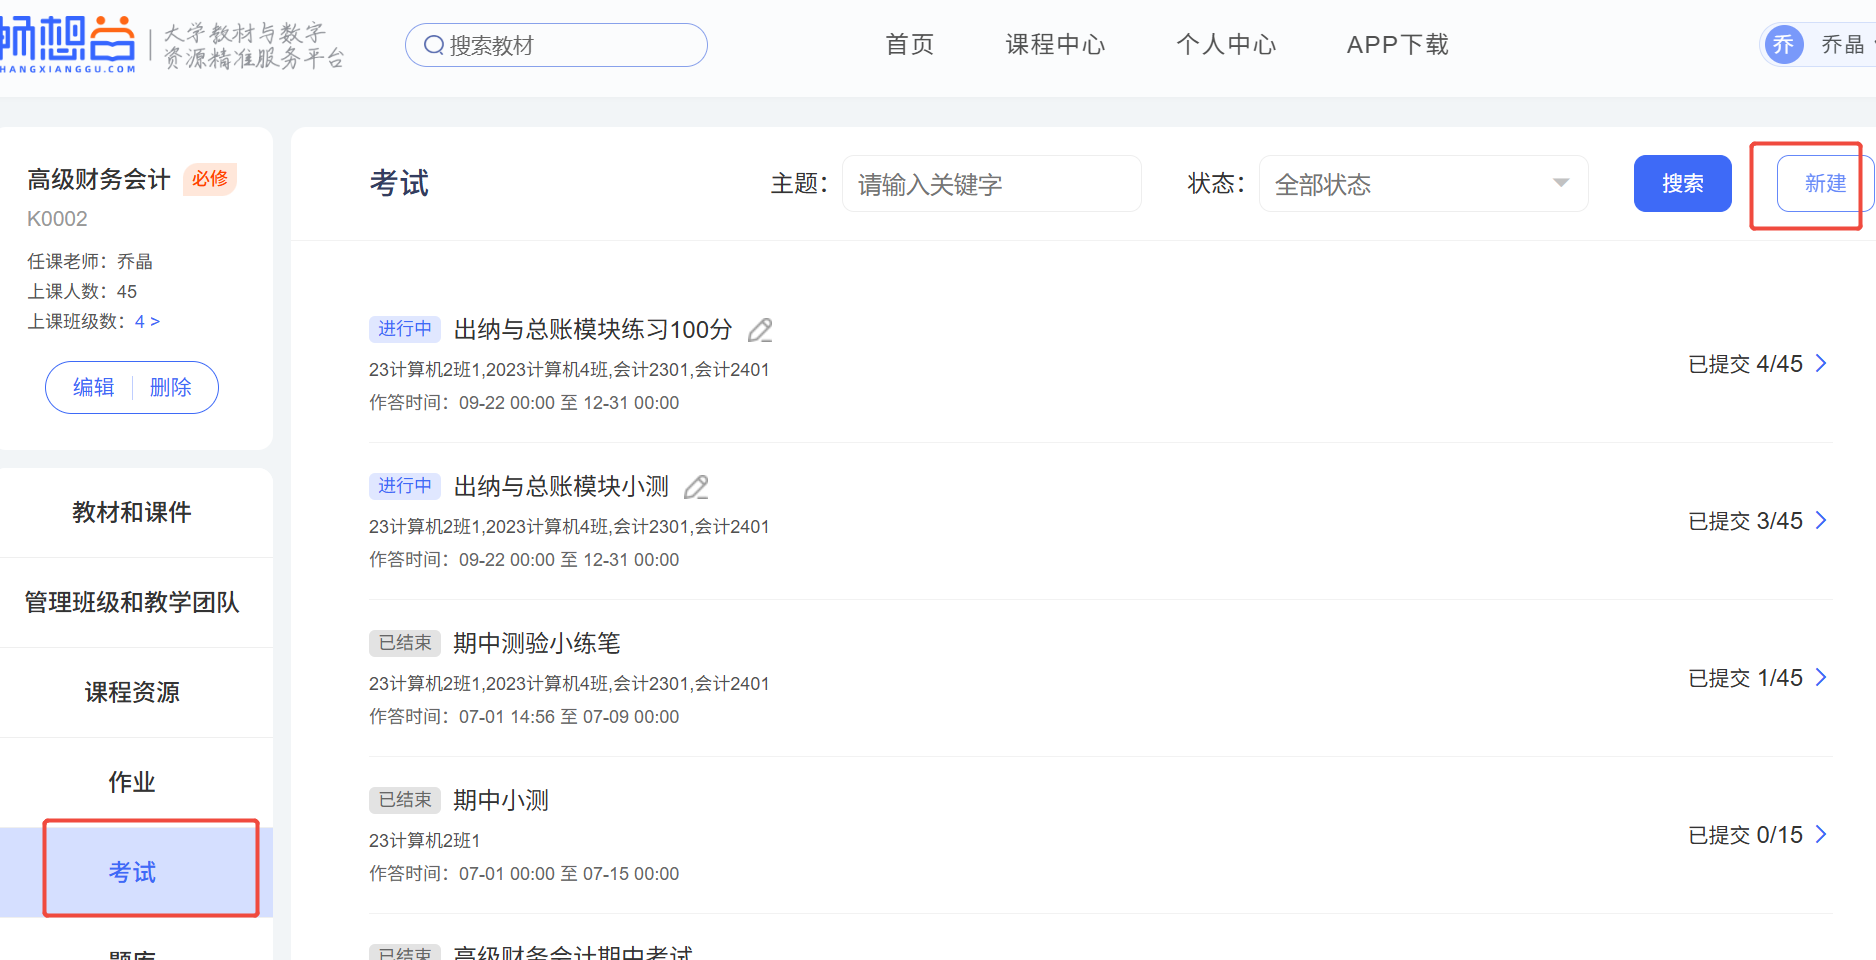
Task: Switch to 教材和课件 in the sidebar
Action: coord(132,512)
